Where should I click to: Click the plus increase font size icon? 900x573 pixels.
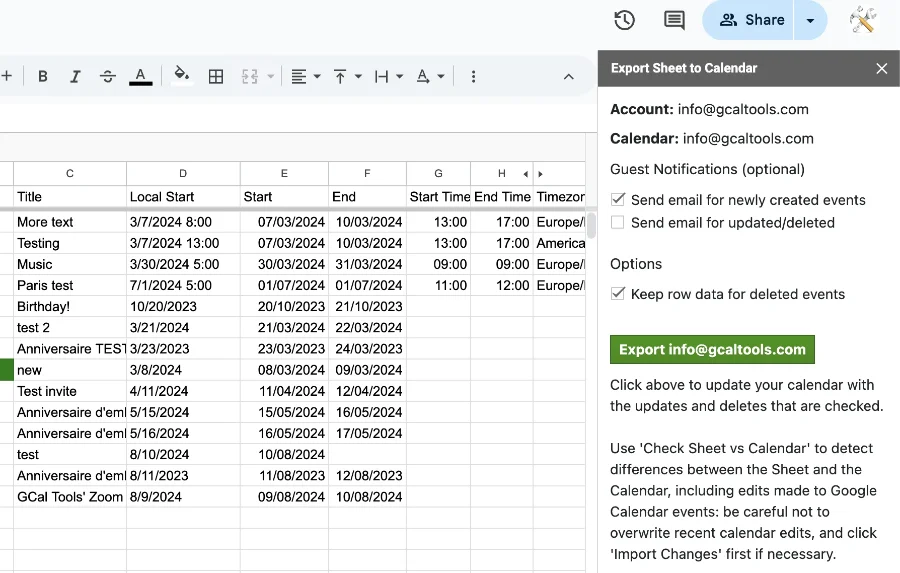(x=6, y=76)
